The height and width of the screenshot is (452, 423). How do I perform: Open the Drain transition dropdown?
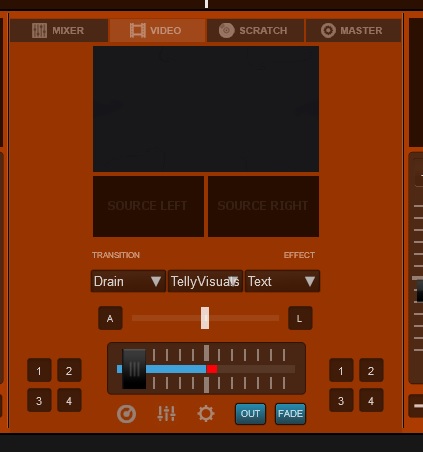128,281
